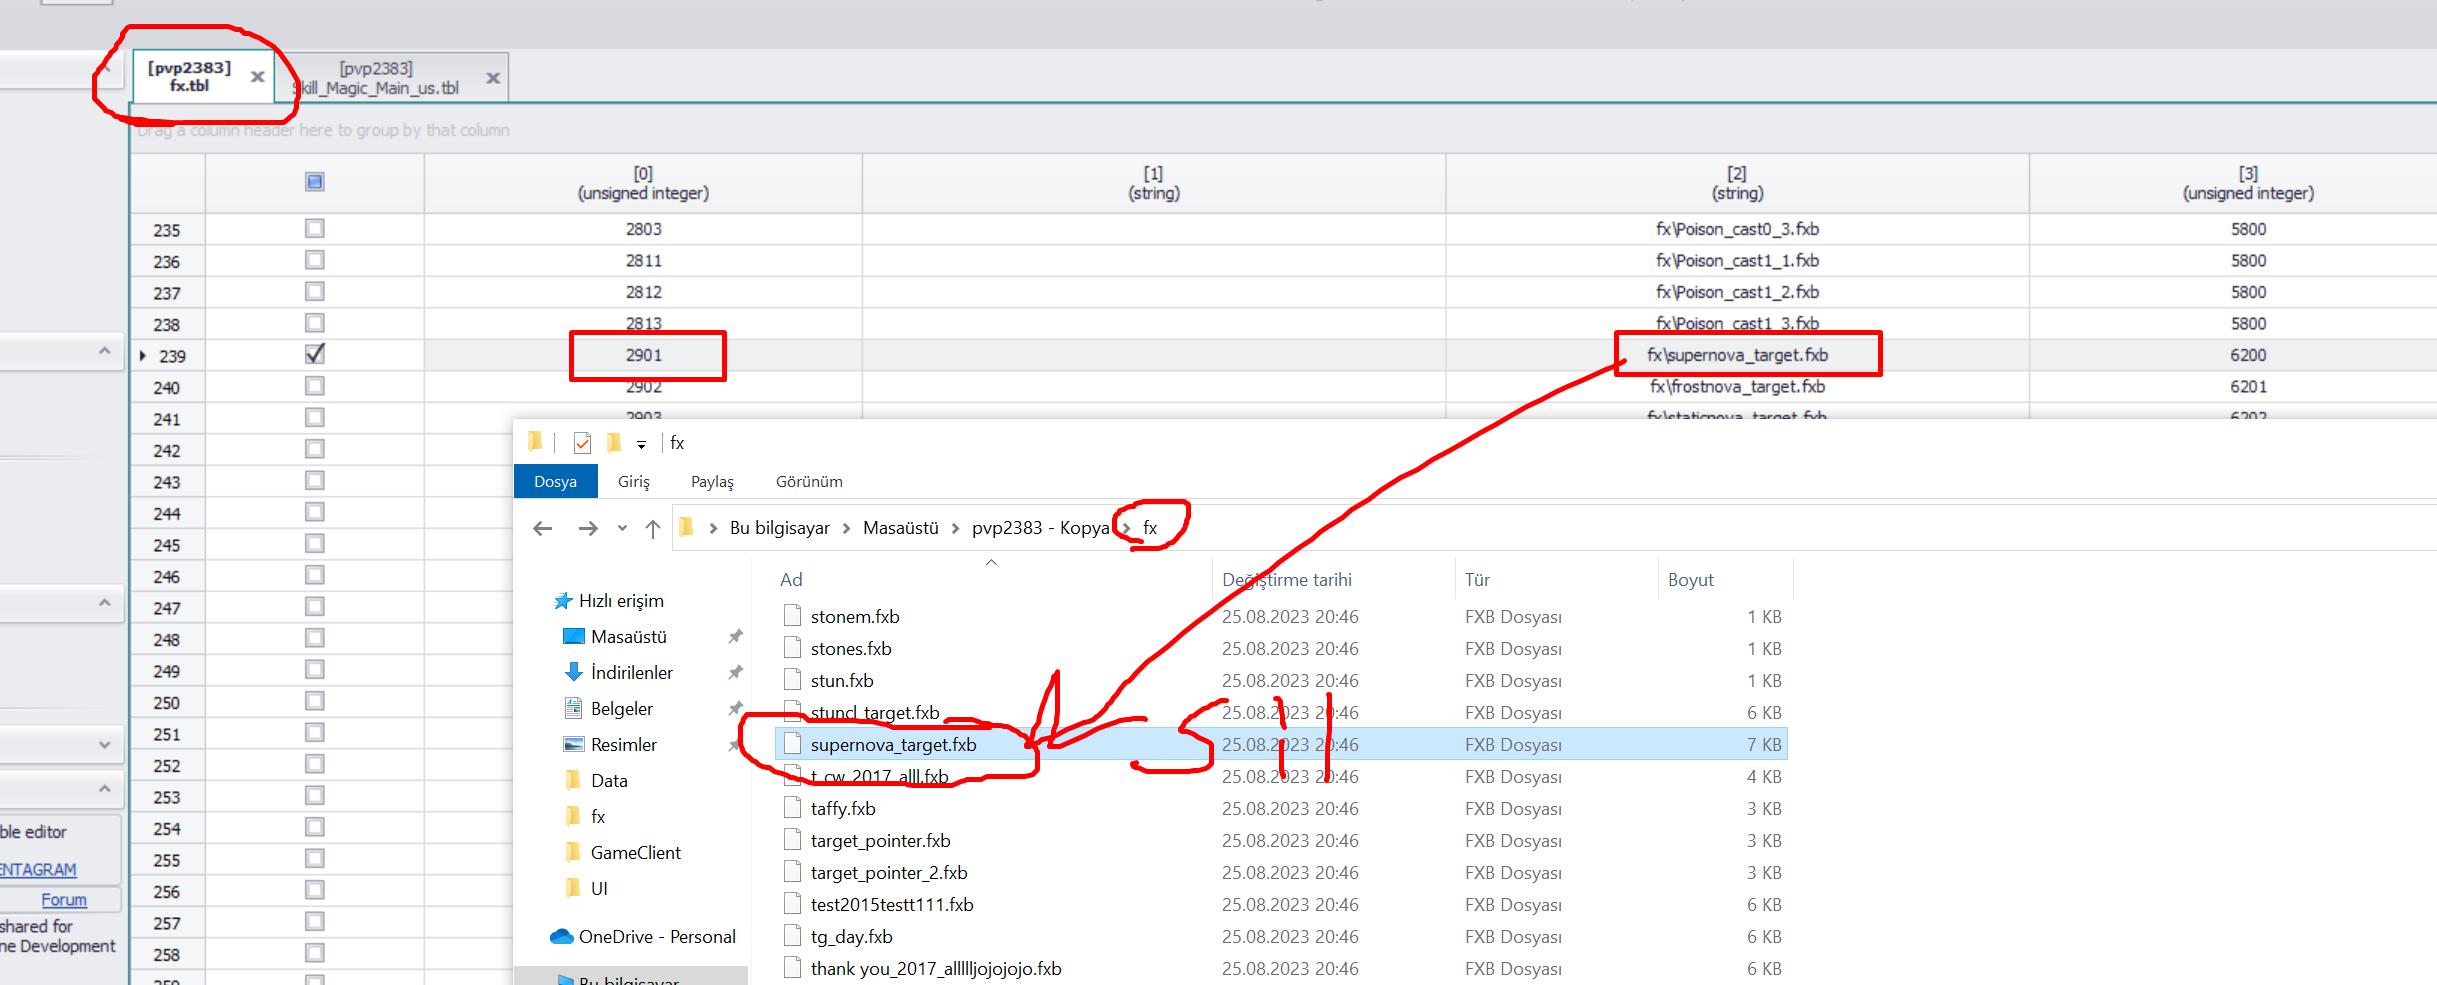Toggle the select-all checkbox in table header
Image resolution: width=2437 pixels, height=985 pixels.
315,181
